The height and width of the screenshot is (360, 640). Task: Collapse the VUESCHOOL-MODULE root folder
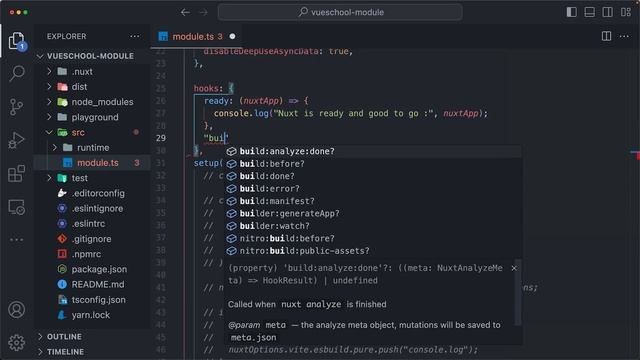40,56
